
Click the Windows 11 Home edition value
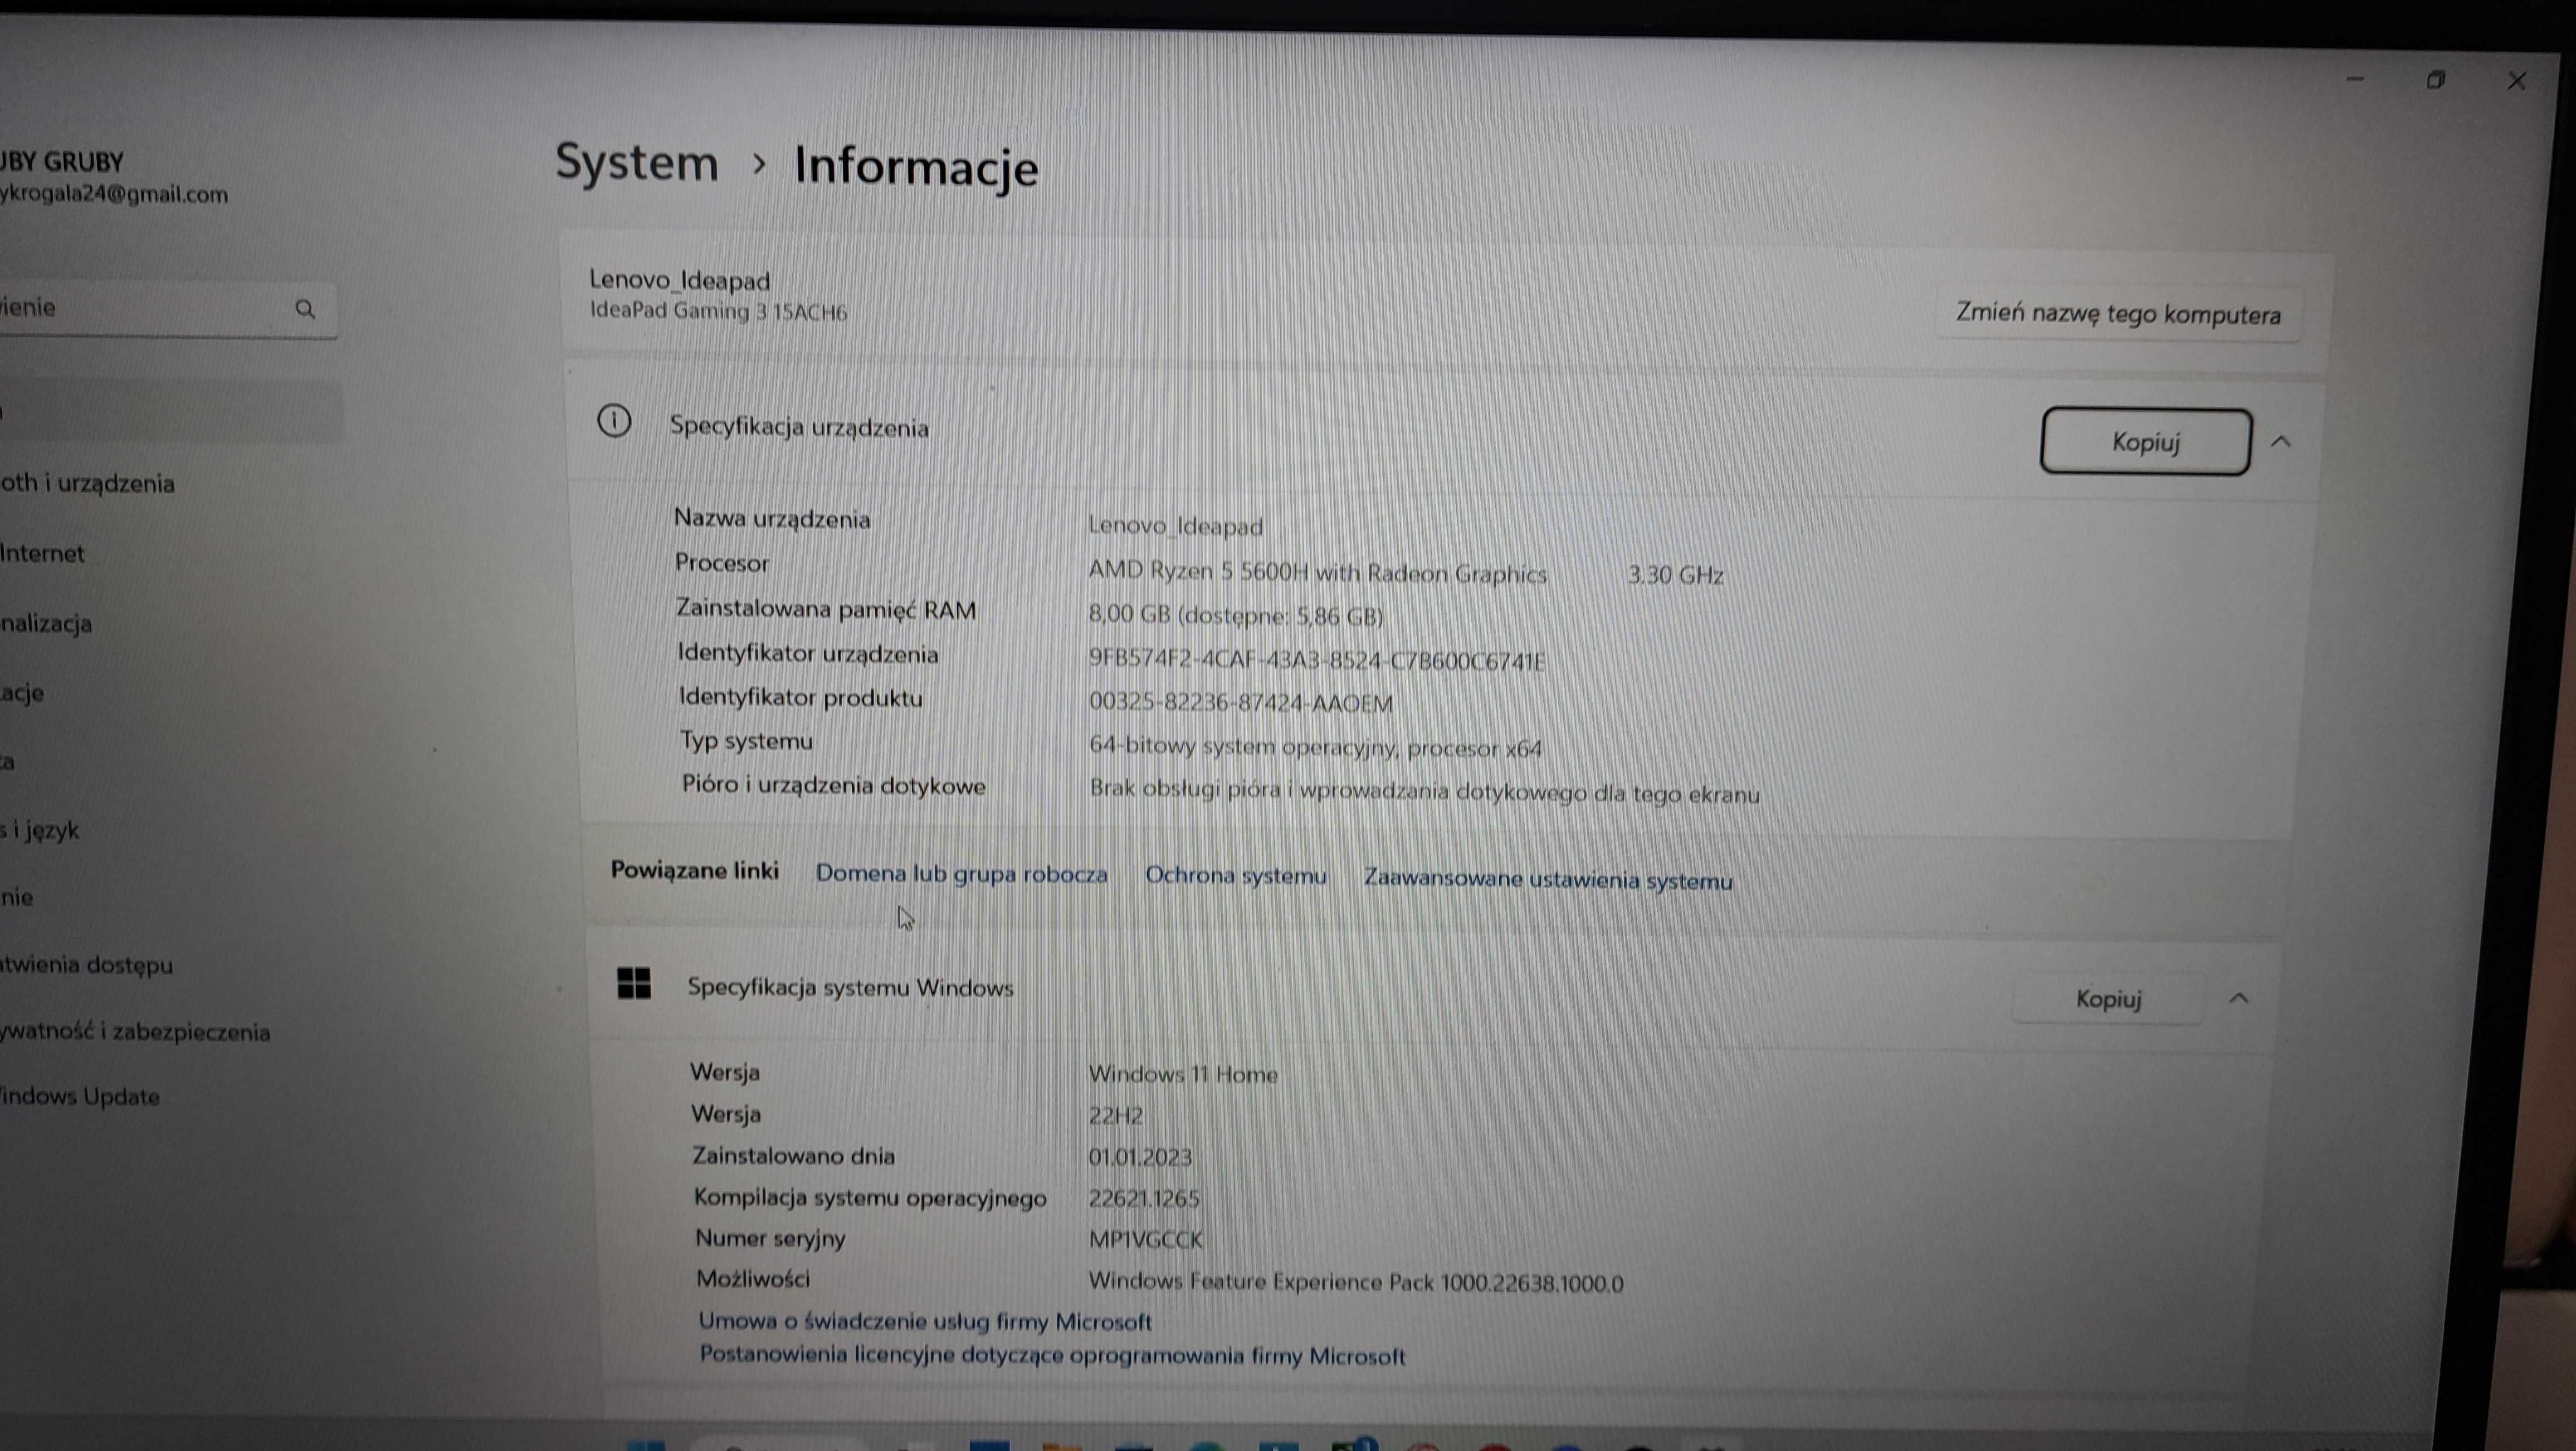point(1183,1074)
